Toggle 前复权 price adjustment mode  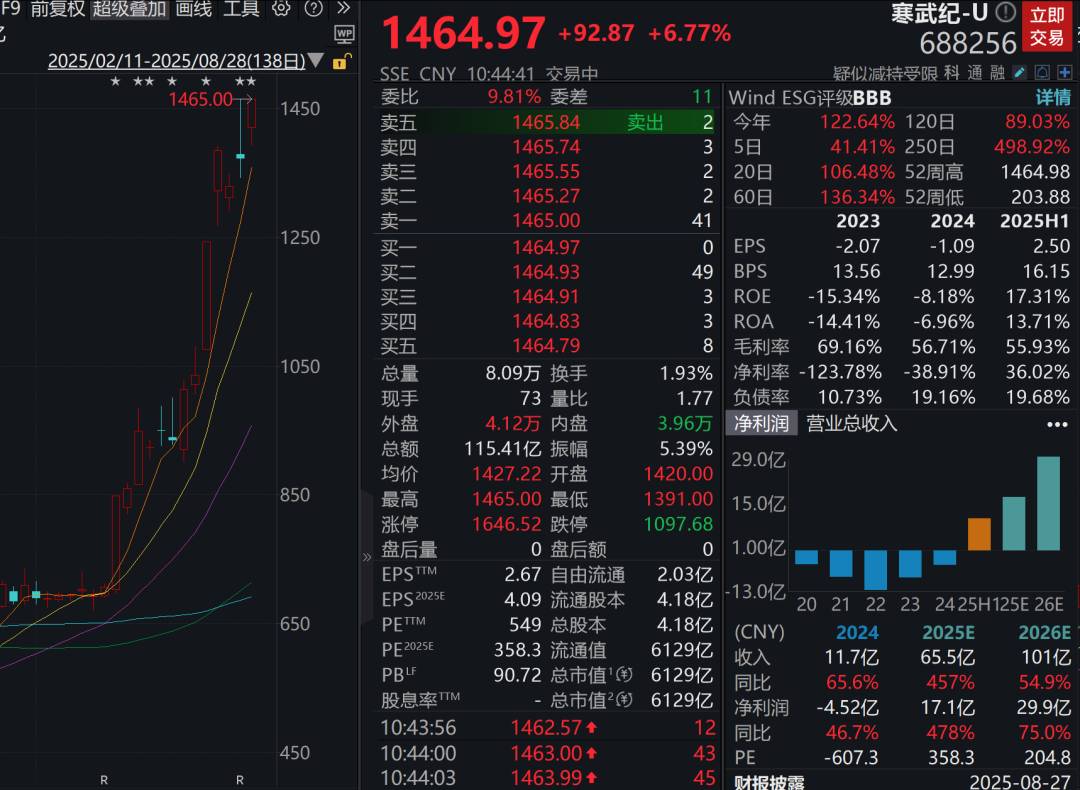58,9
